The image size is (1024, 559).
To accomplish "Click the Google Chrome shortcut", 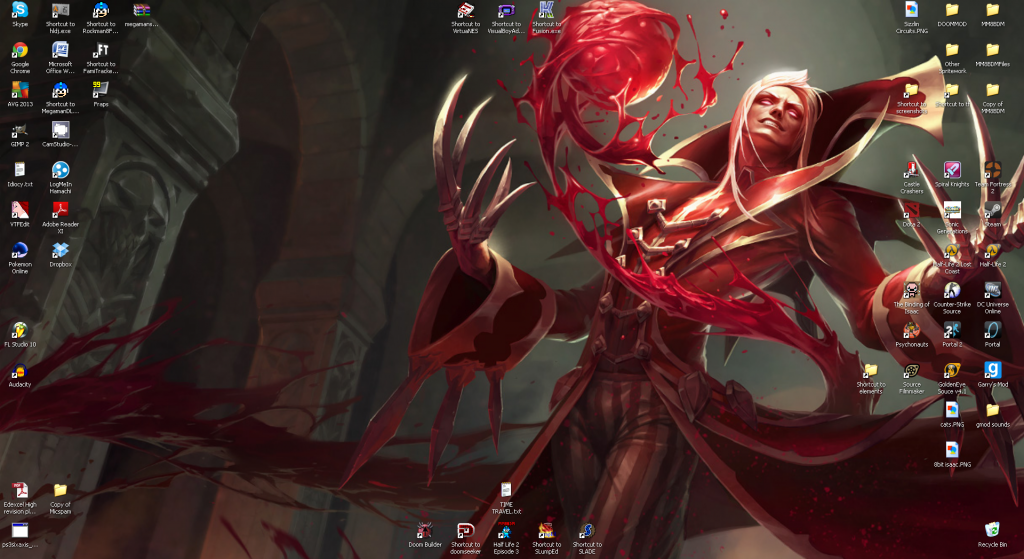I will point(20,50).
